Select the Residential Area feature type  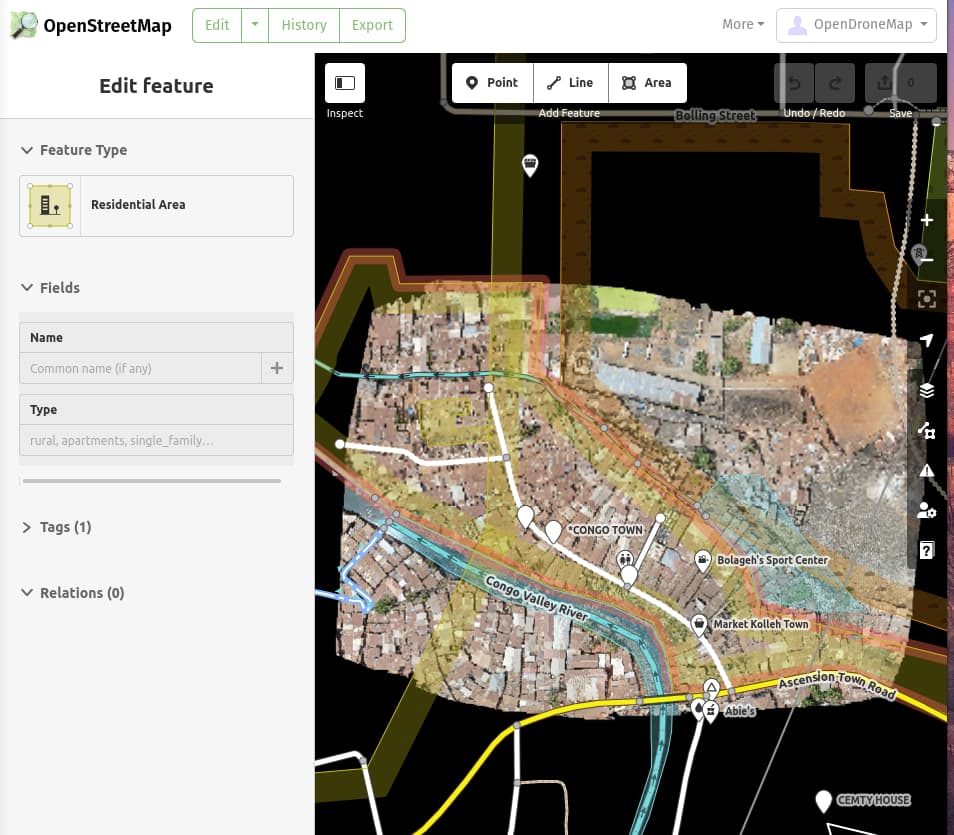point(155,205)
